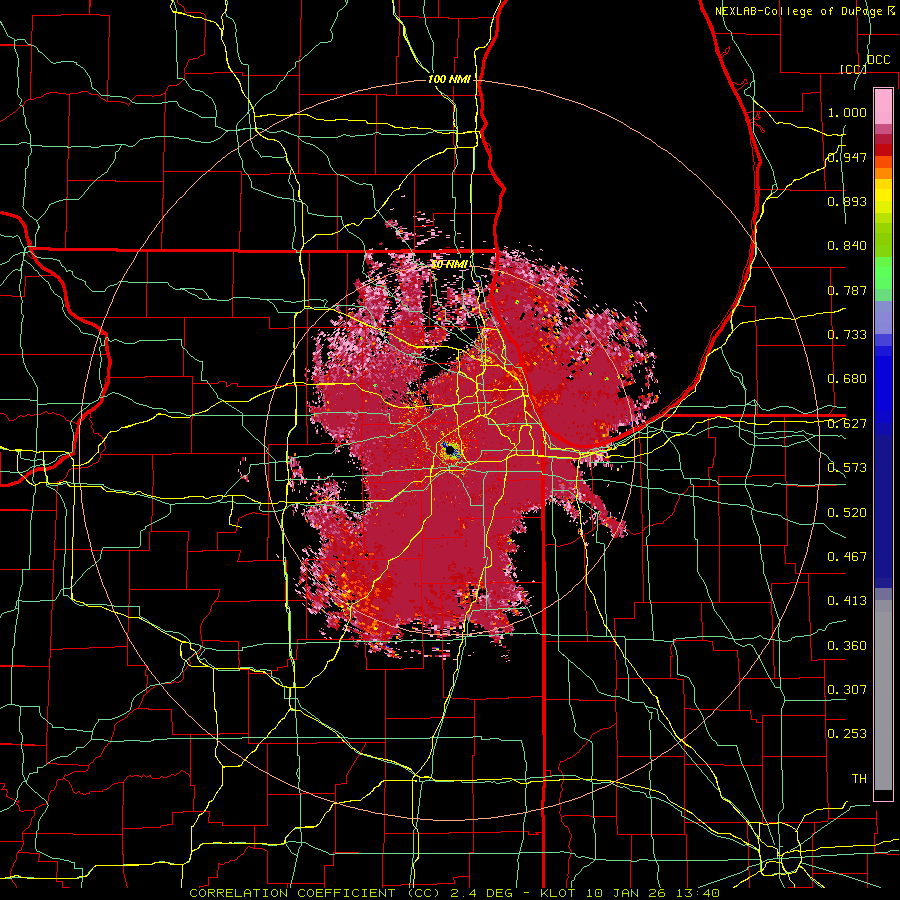This screenshot has width=900, height=900.
Task: Click the 0.733 legend value
Action: [847, 335]
